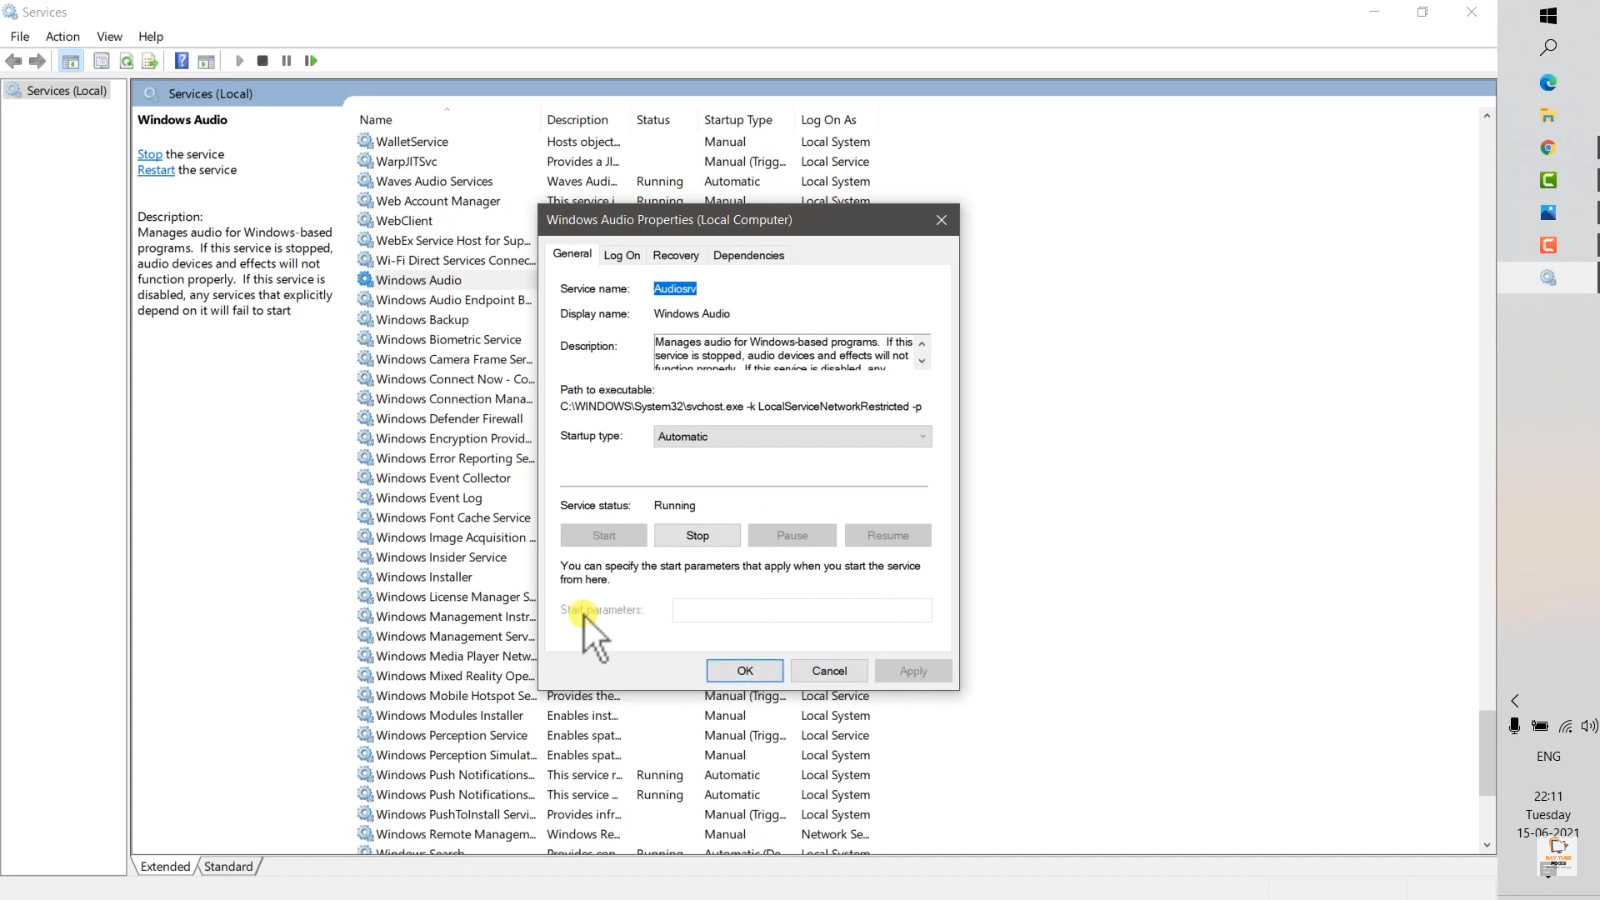Click the Restart Service toolbar icon
The width and height of the screenshot is (1600, 900).
(x=311, y=61)
